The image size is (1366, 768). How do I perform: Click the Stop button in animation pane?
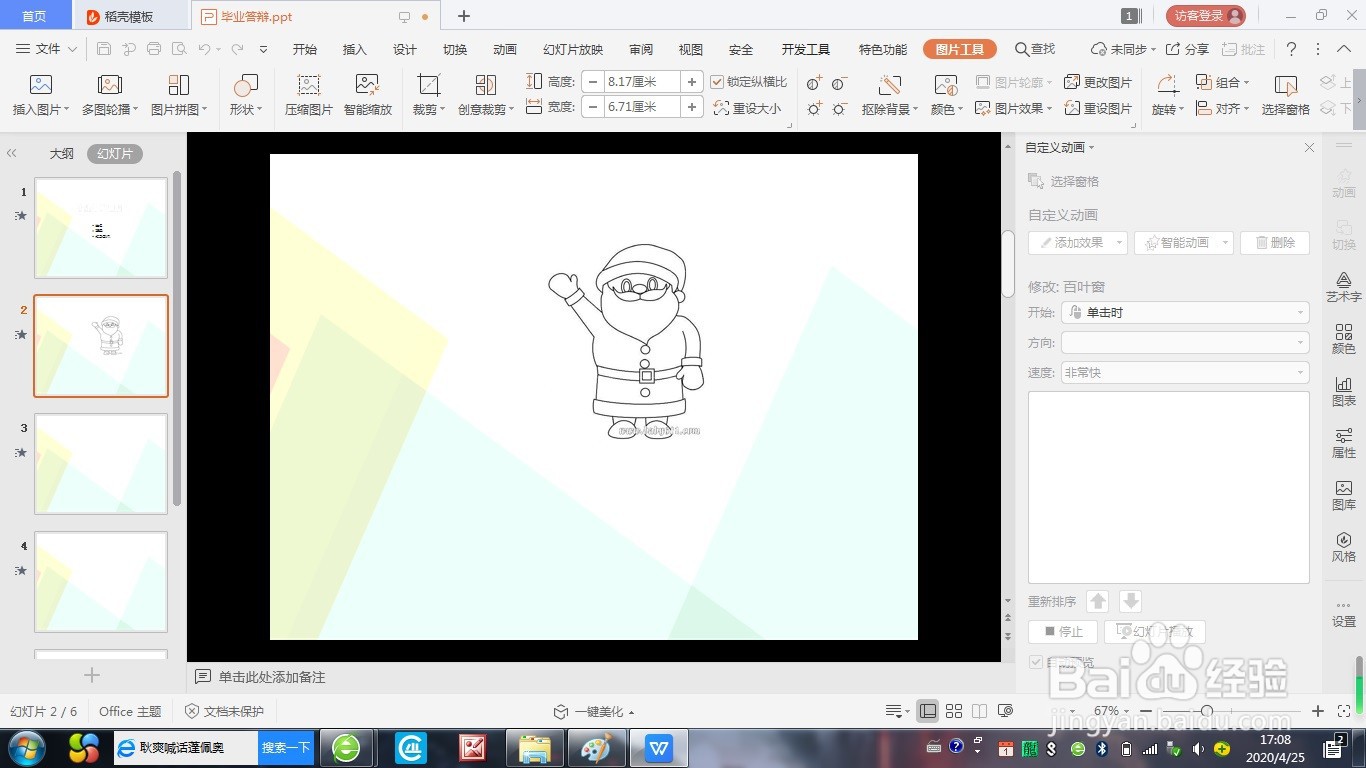1063,632
